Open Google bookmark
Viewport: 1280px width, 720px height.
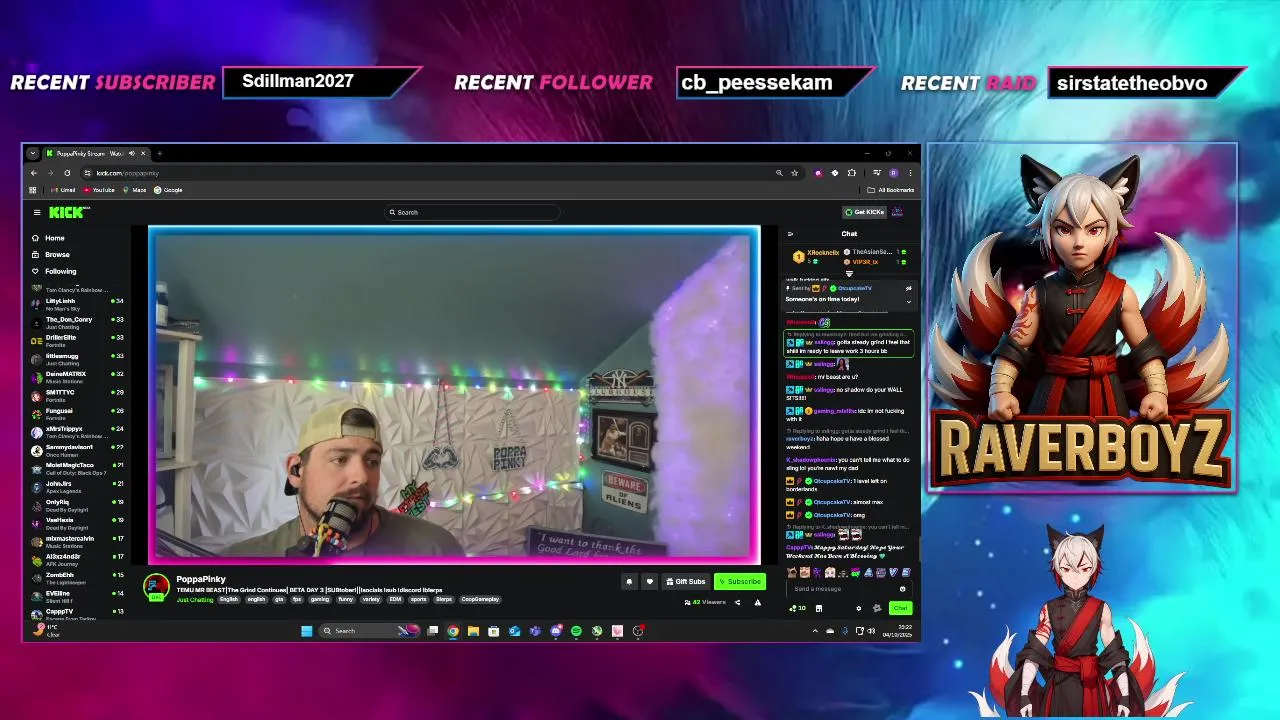tap(169, 190)
